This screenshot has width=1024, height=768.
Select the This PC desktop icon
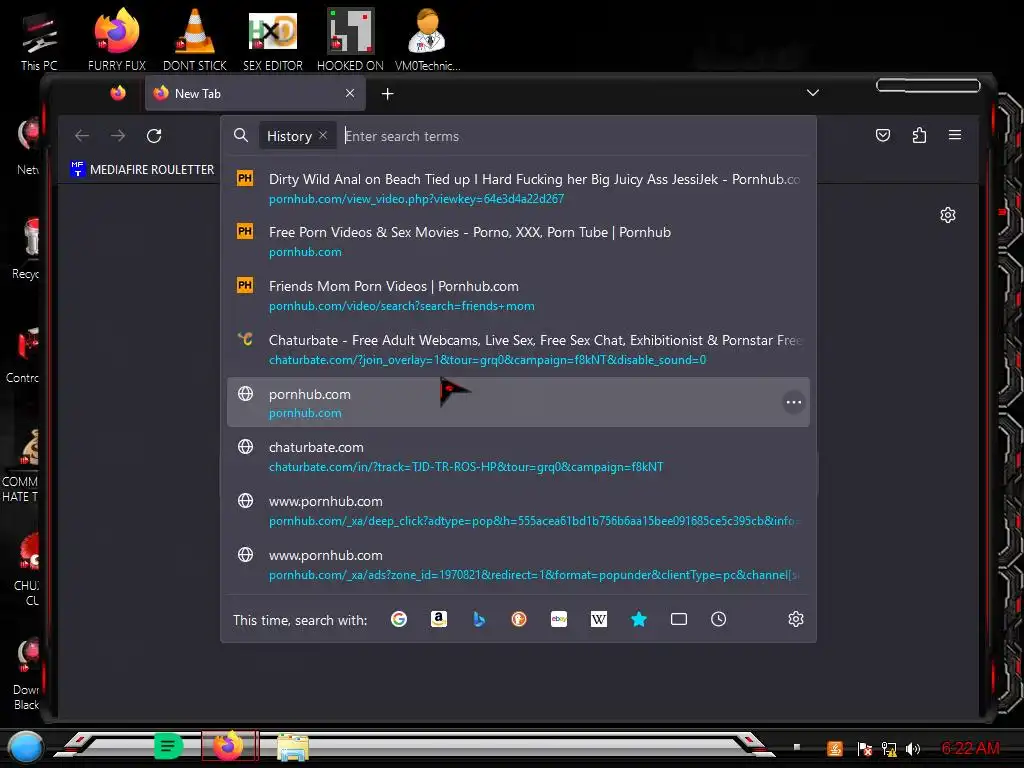[39, 40]
